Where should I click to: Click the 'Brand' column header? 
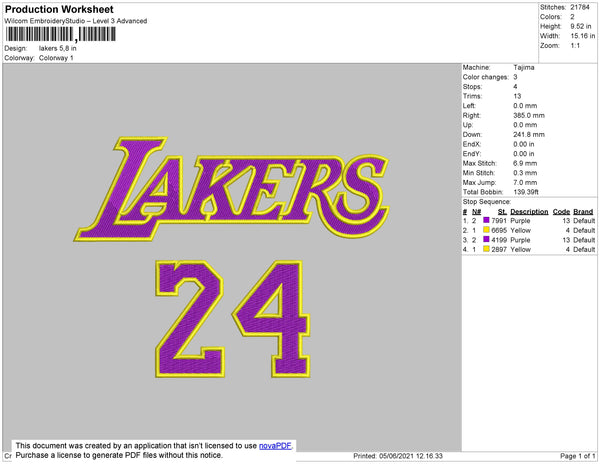click(583, 212)
